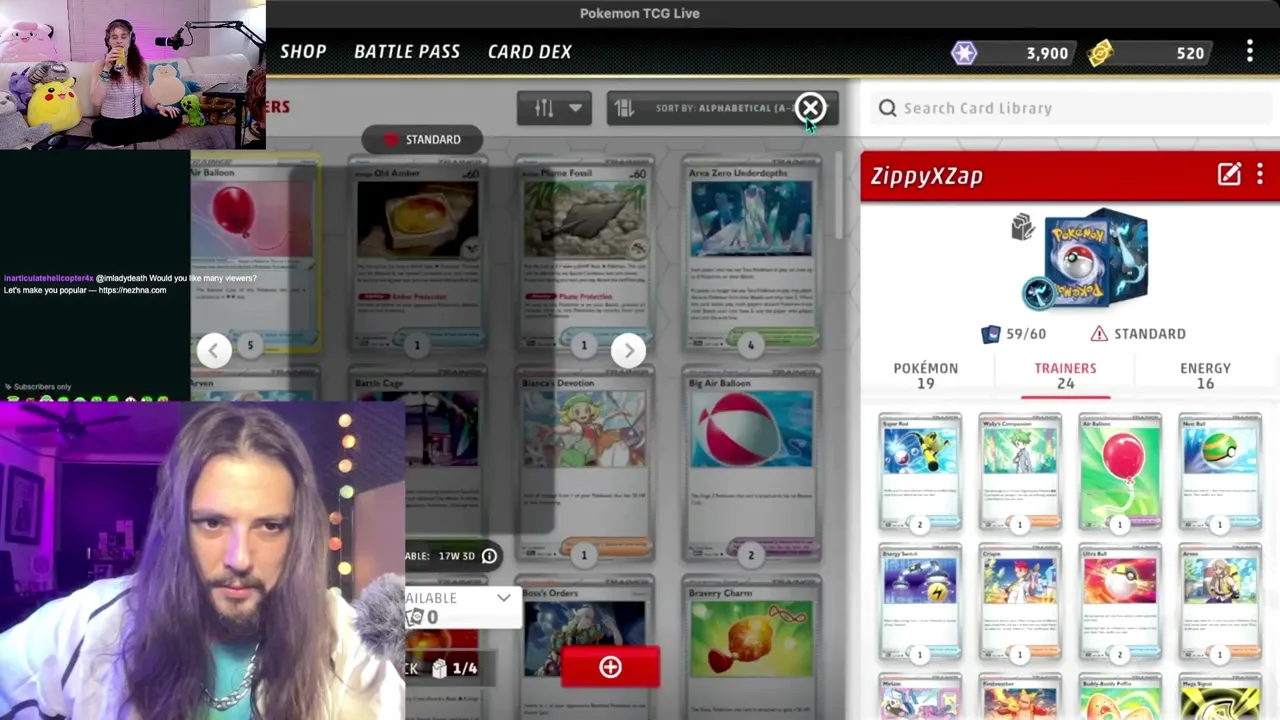Select the Big Air Balloon card
The width and height of the screenshot is (1280, 720).
tap(751, 464)
